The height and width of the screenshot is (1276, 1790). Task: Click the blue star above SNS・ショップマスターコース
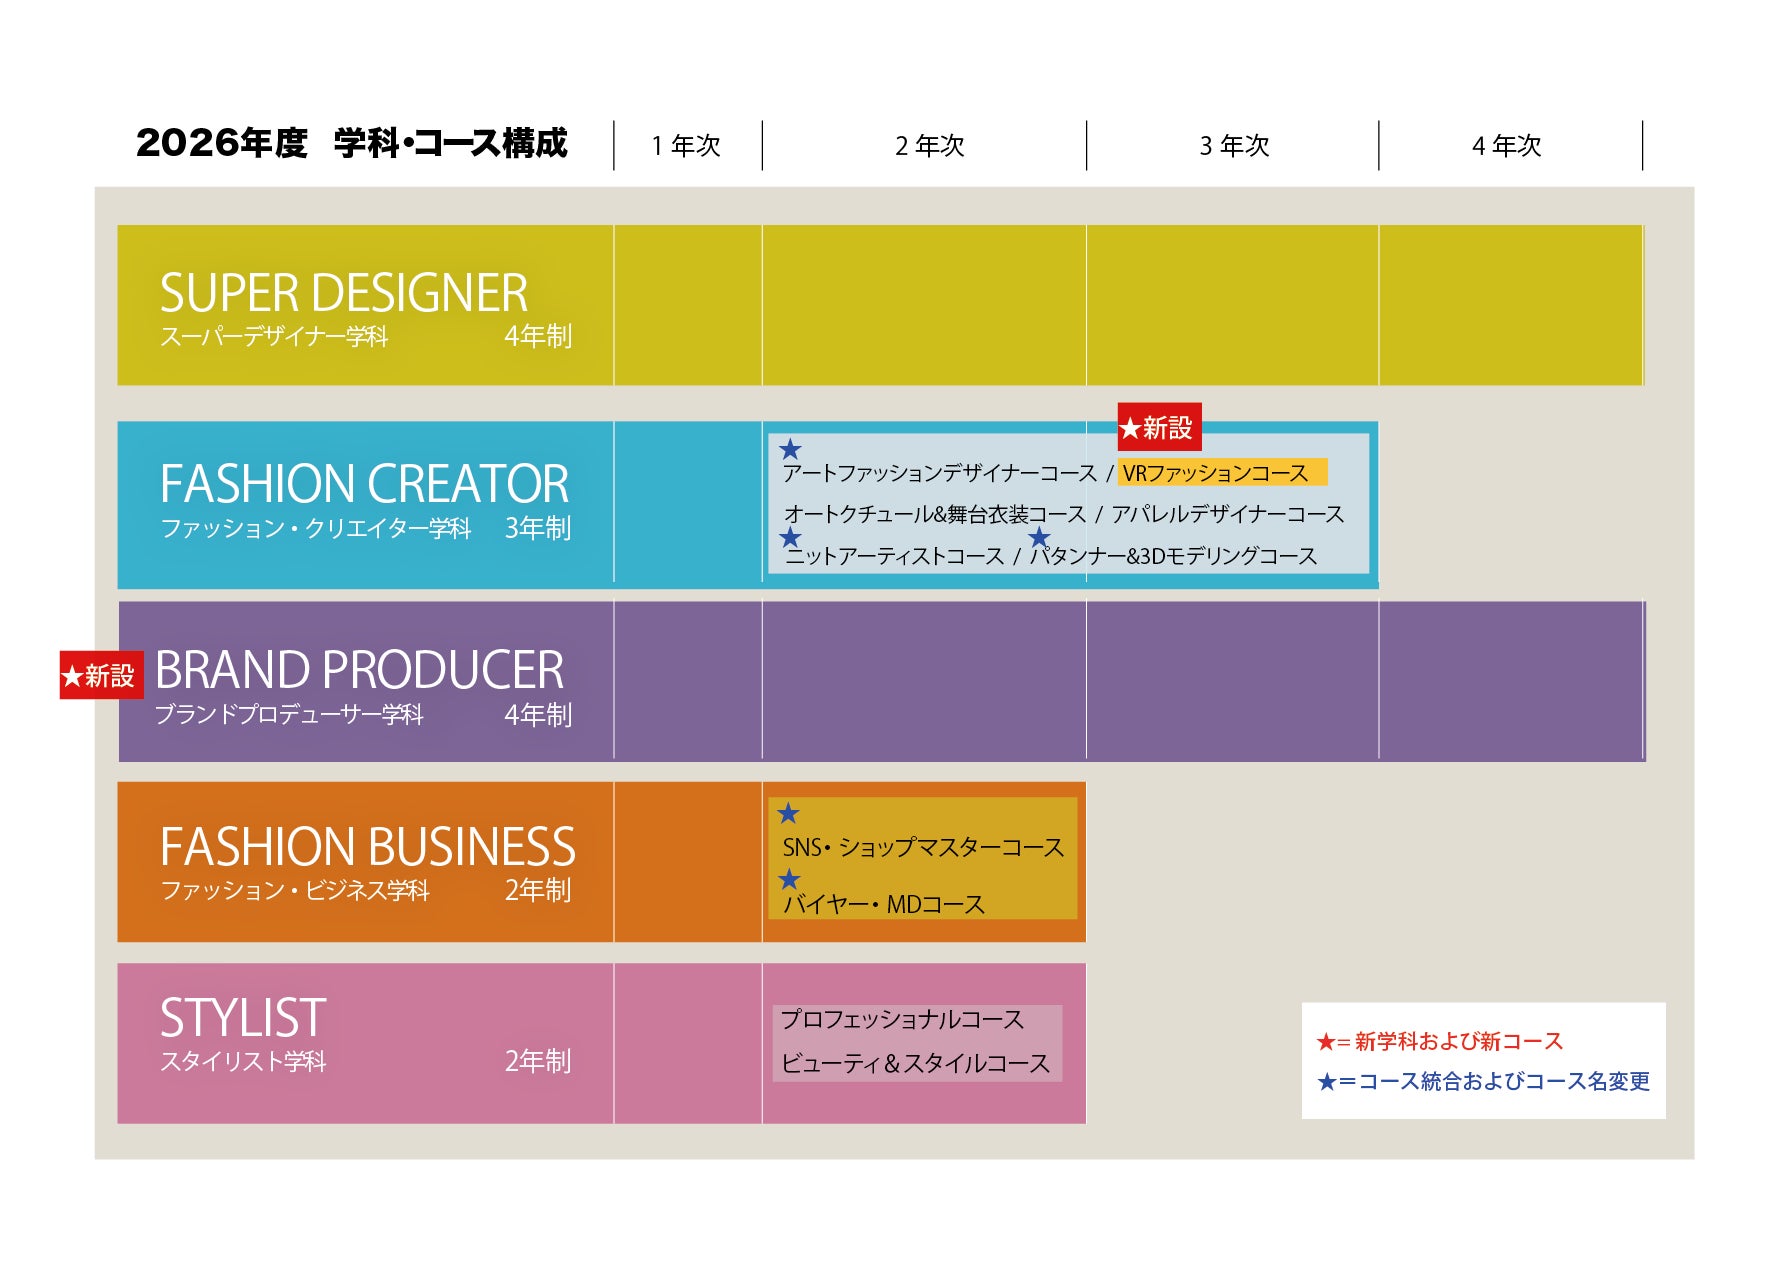pos(788,813)
